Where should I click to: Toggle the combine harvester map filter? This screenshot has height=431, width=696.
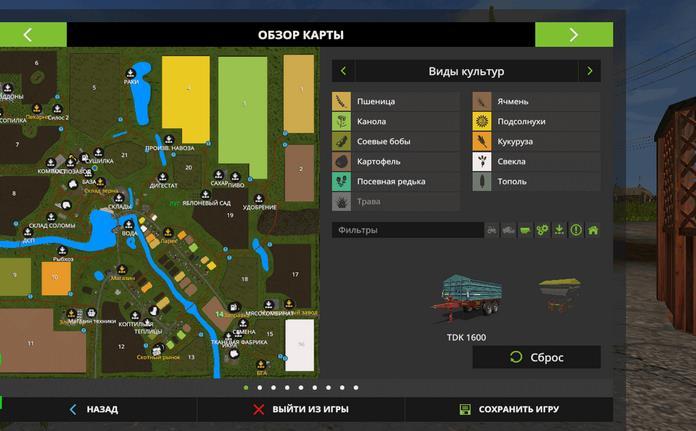(x=509, y=230)
